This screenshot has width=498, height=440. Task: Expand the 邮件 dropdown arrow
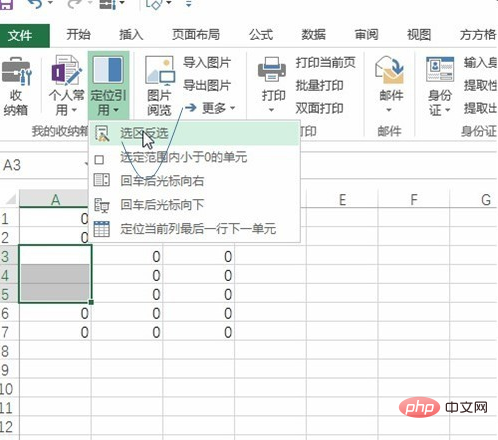click(x=389, y=110)
